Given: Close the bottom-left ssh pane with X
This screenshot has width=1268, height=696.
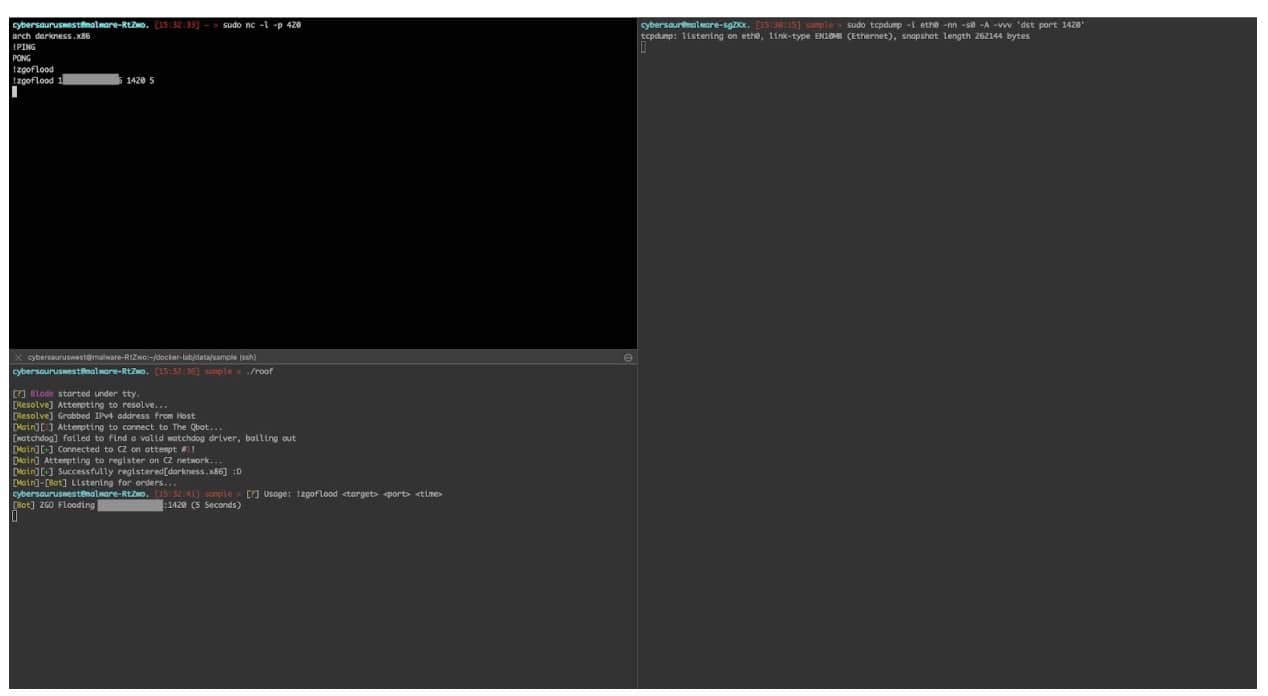Looking at the screenshot, I should pos(18,357).
